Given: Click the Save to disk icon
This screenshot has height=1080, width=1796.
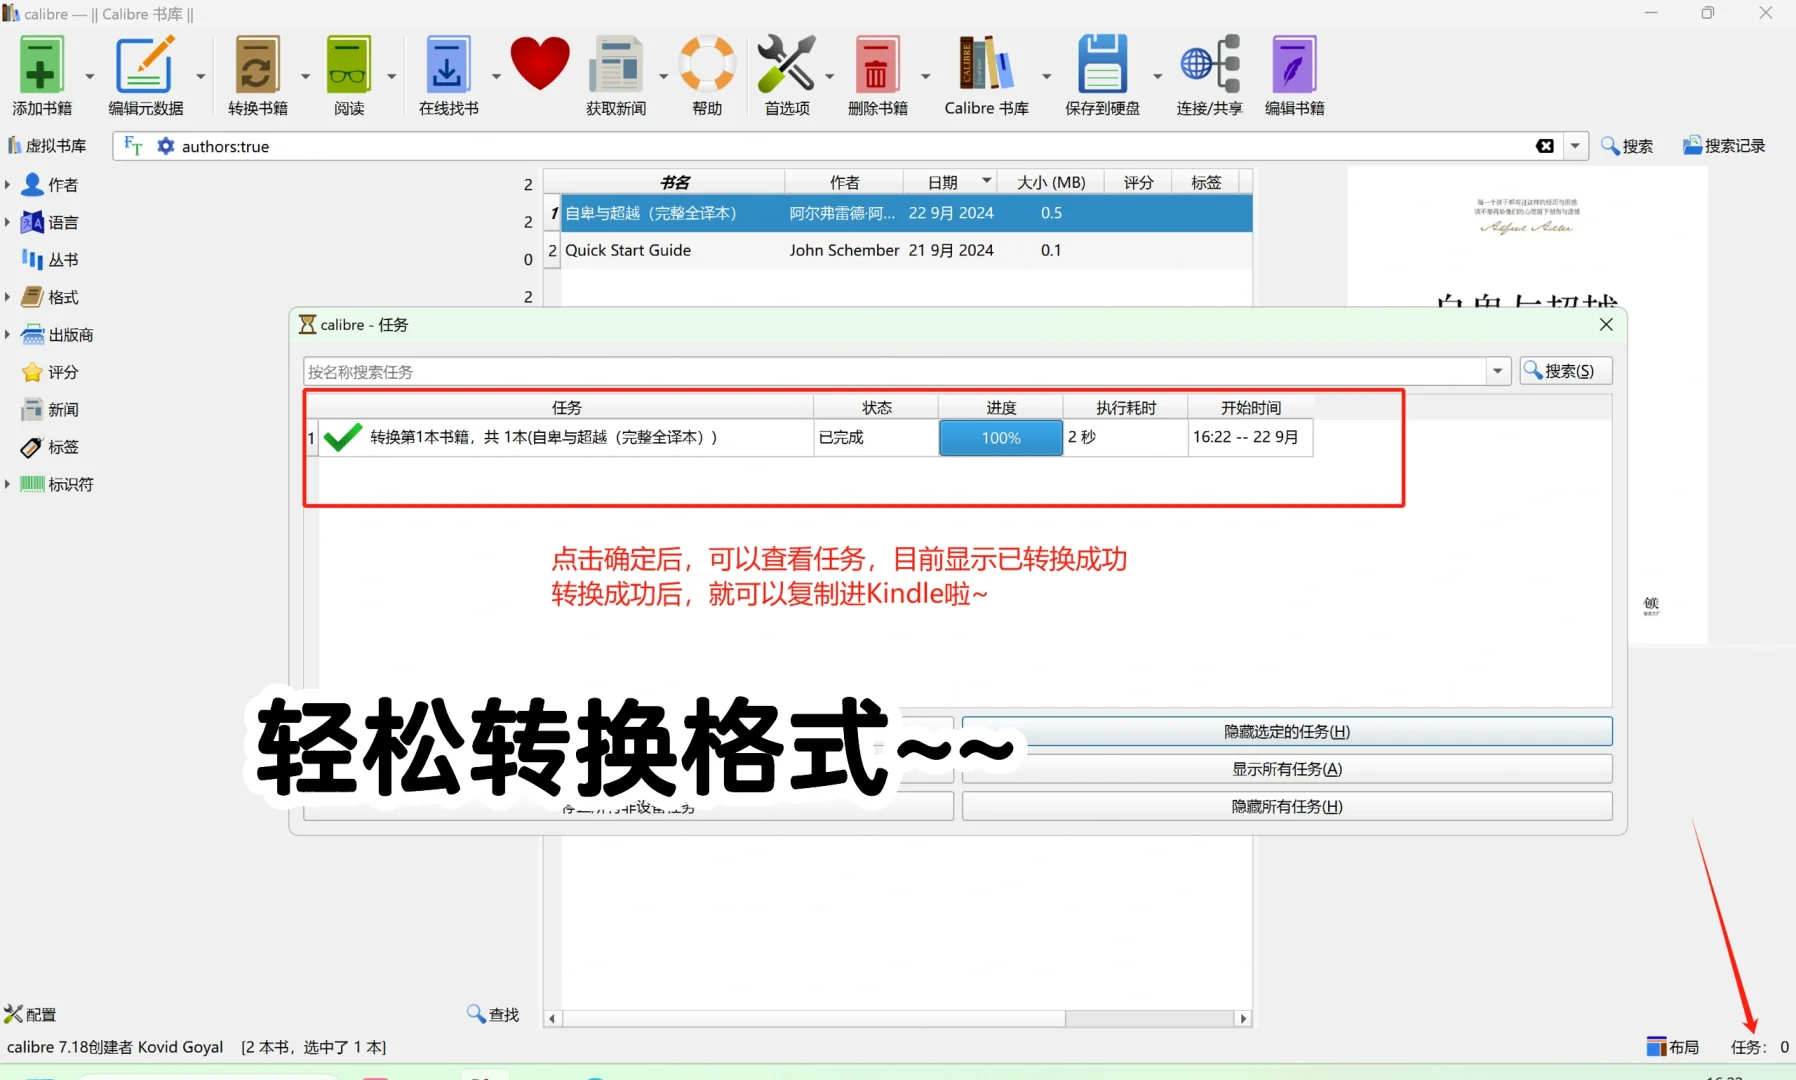Looking at the screenshot, I should pyautogui.click(x=1102, y=65).
